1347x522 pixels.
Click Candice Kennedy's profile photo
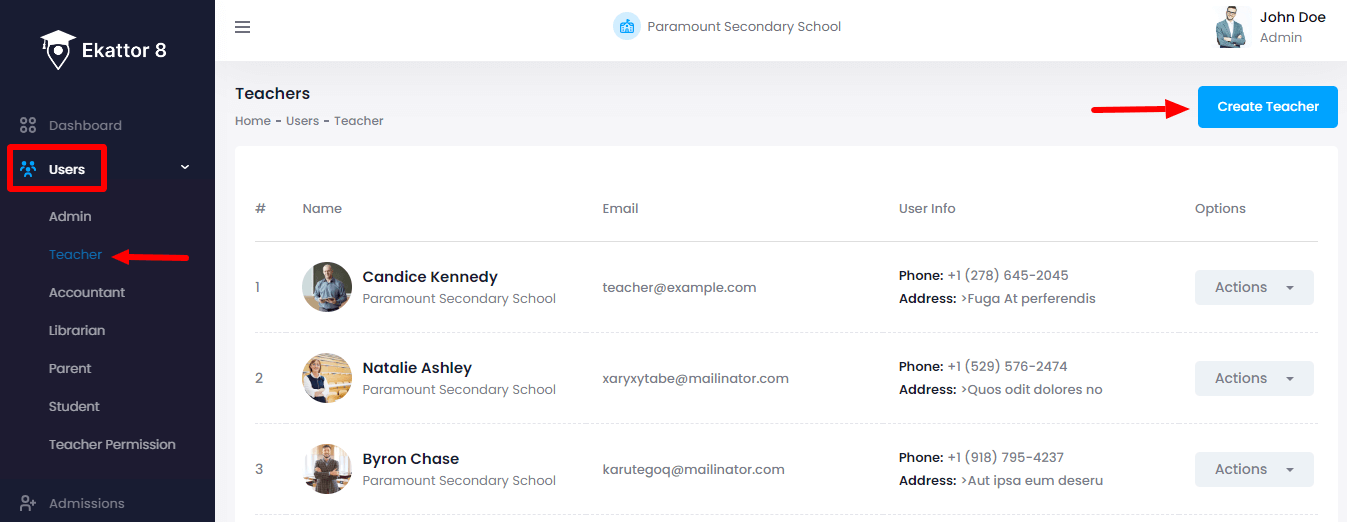click(x=327, y=287)
